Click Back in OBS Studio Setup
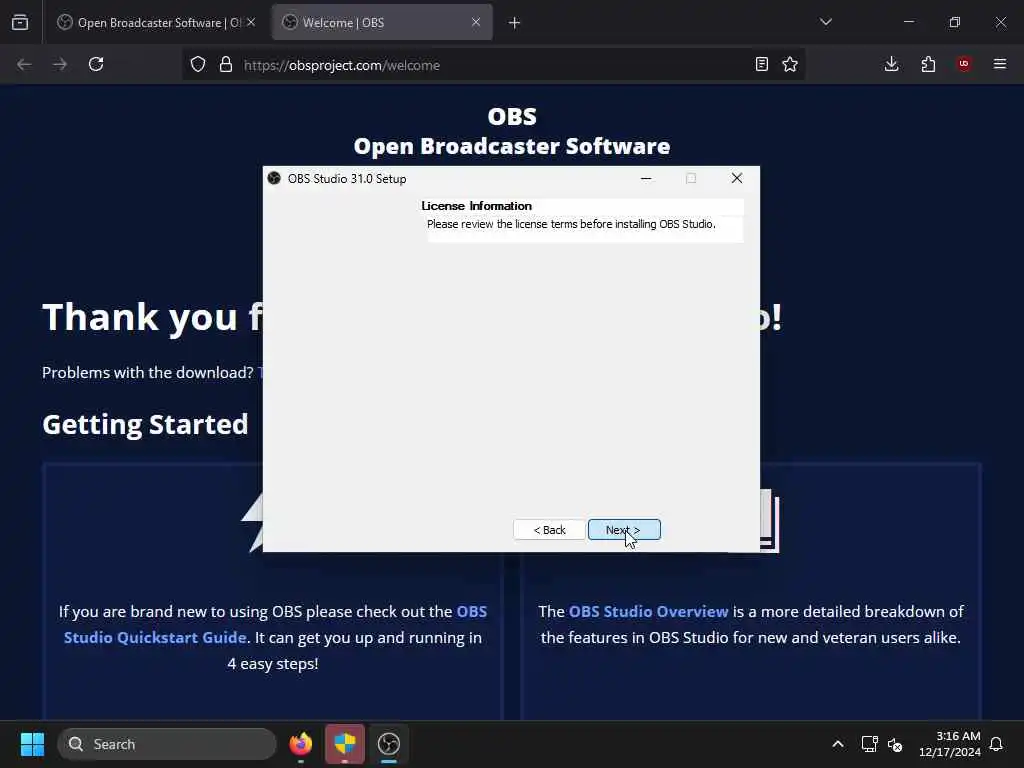Viewport: 1024px width, 768px height. pos(549,530)
